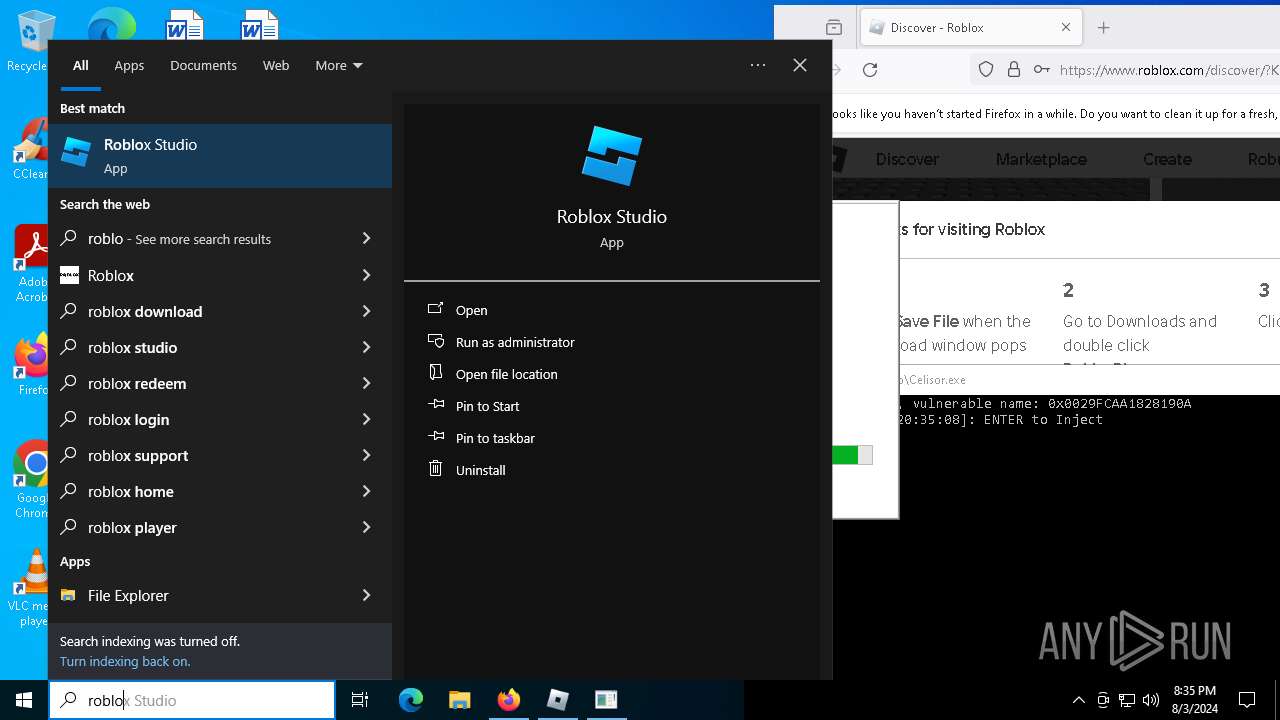Click the Open file location icon
The width and height of the screenshot is (1280, 720).
[435, 373]
